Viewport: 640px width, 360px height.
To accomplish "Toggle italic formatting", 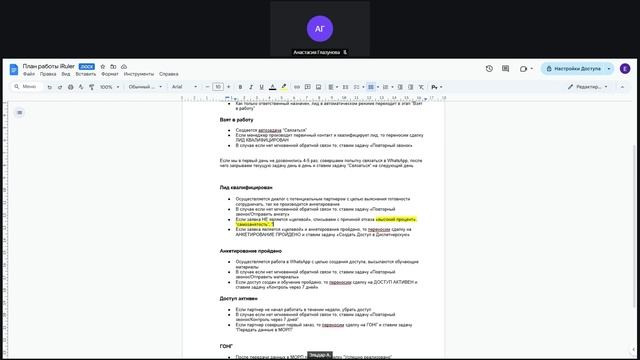I will pyautogui.click(x=251, y=87).
